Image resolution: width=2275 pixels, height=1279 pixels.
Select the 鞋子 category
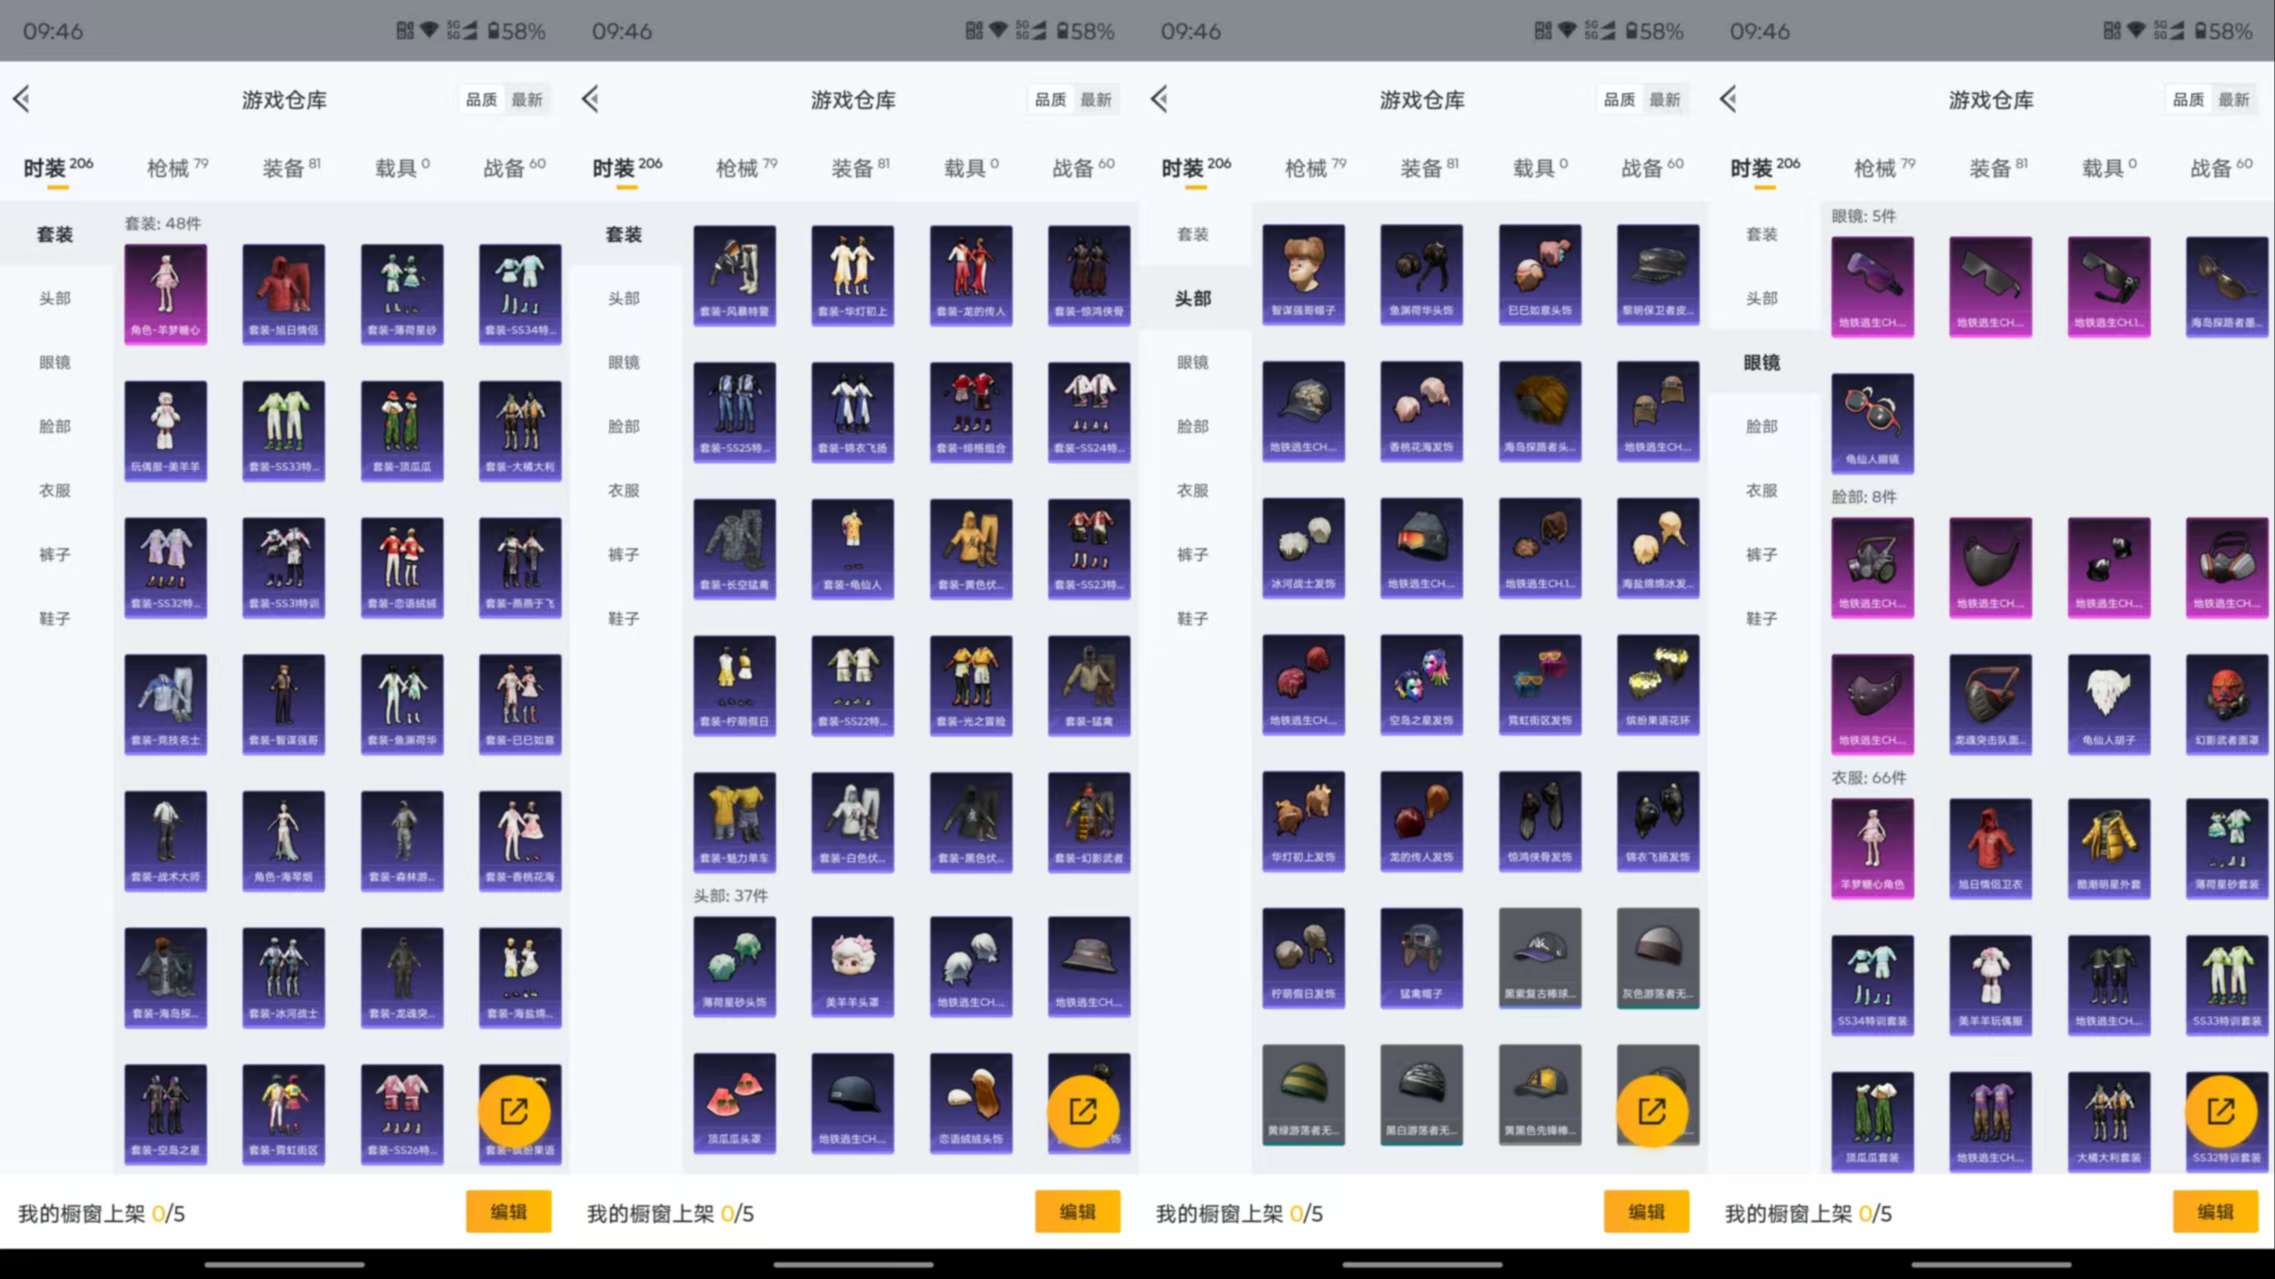(x=55, y=618)
